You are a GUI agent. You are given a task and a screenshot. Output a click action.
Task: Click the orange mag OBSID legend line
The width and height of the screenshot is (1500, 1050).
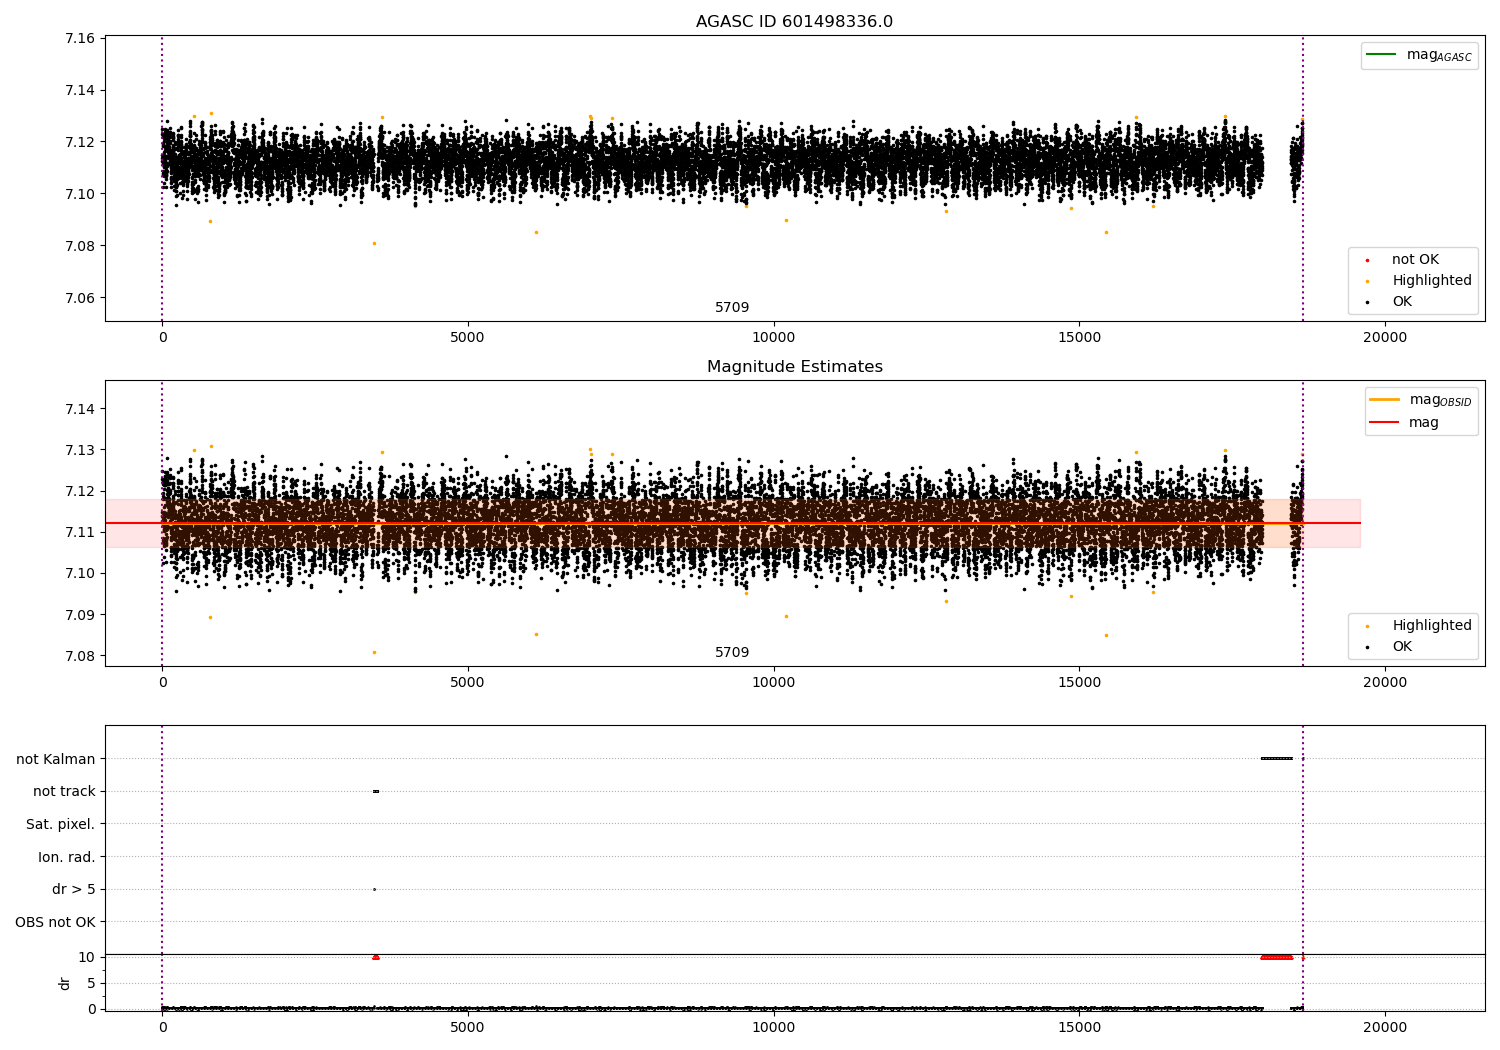point(1384,399)
